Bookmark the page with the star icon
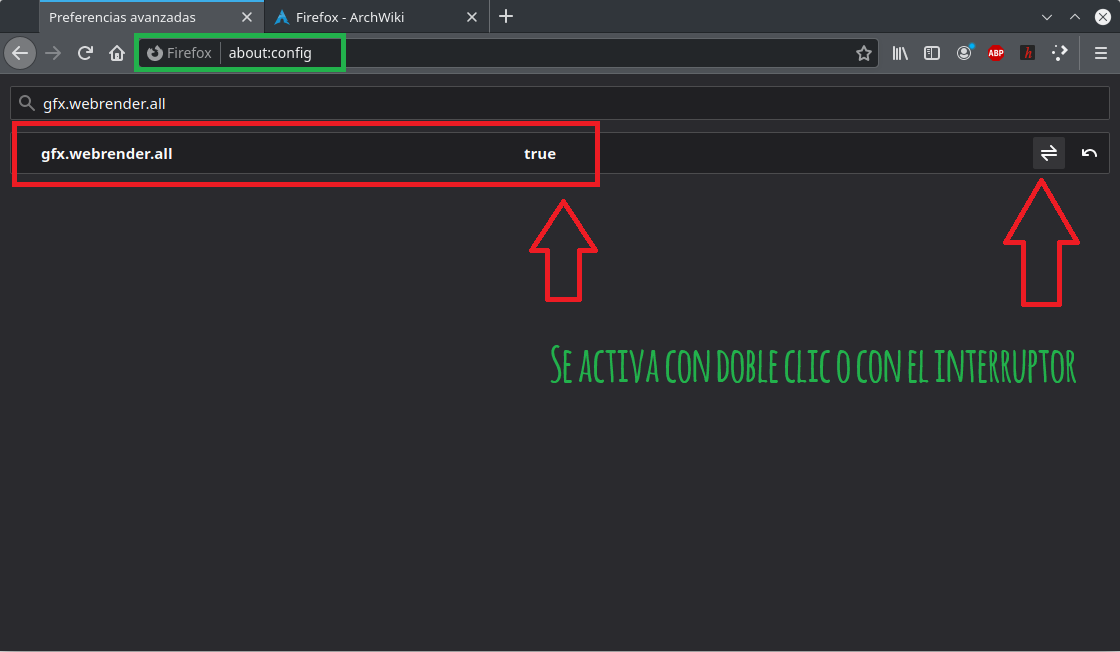This screenshot has width=1120, height=652. [x=864, y=53]
